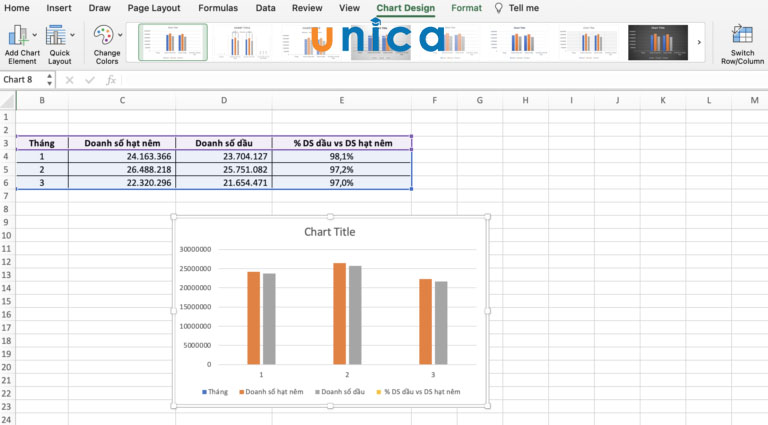Screen dimensions: 768x425
Task: Select row 7 header
Action: point(6,196)
